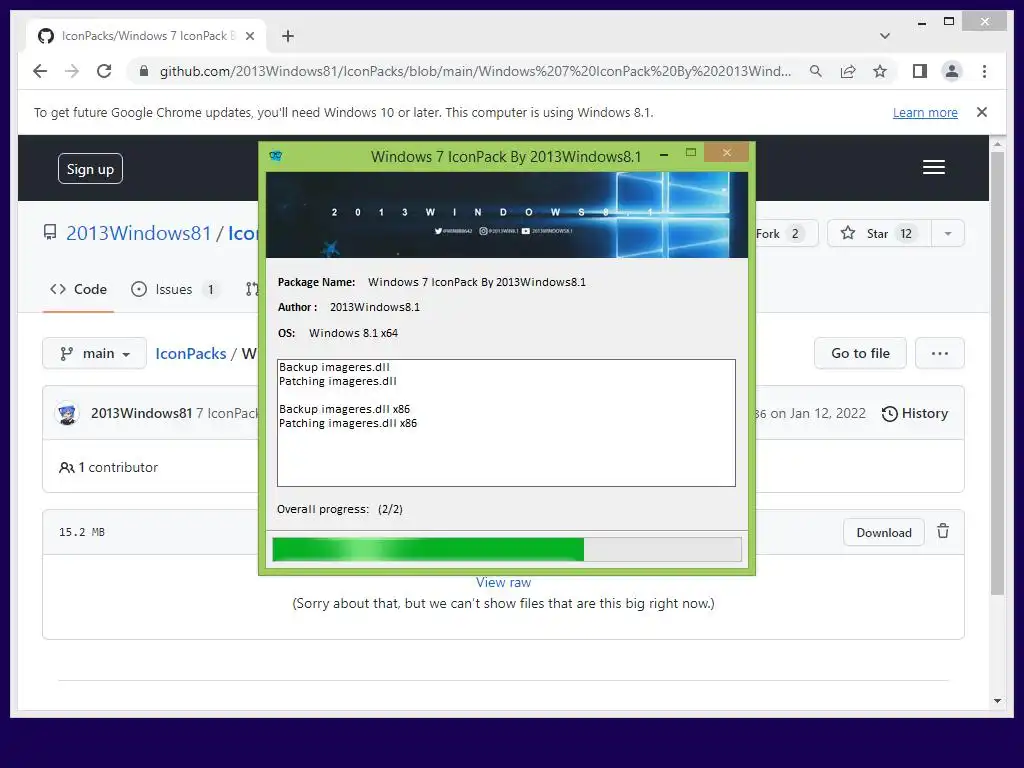Toggle the Chrome side panel icon
Image resolution: width=1024 pixels, height=768 pixels.
pos(920,71)
